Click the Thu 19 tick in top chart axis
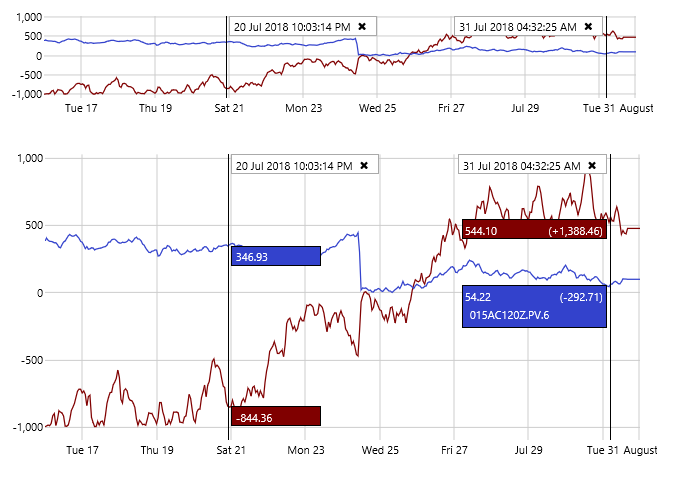 [x=155, y=107]
